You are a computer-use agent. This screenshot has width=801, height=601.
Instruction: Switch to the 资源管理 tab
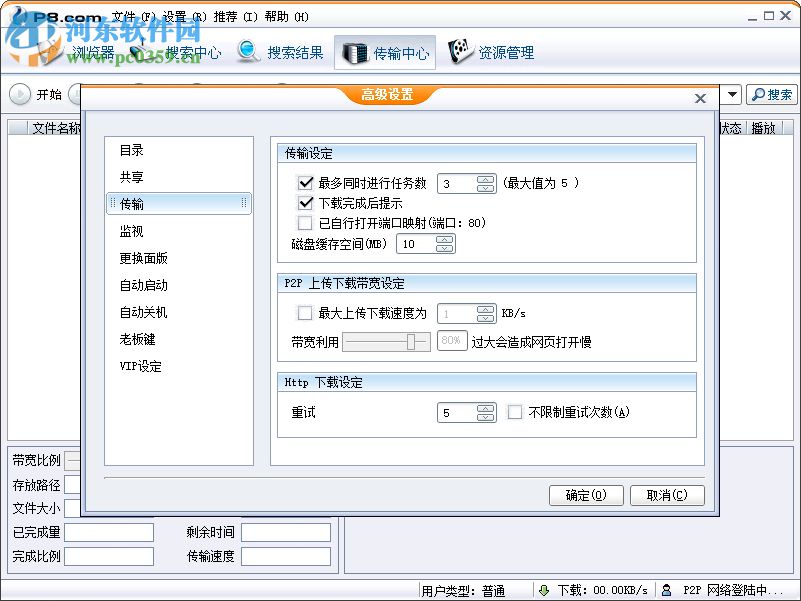coord(491,52)
